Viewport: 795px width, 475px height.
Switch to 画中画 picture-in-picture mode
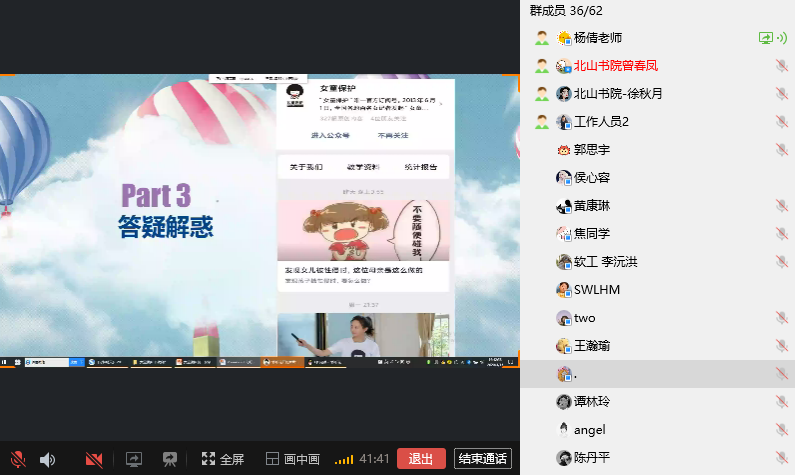coord(292,459)
